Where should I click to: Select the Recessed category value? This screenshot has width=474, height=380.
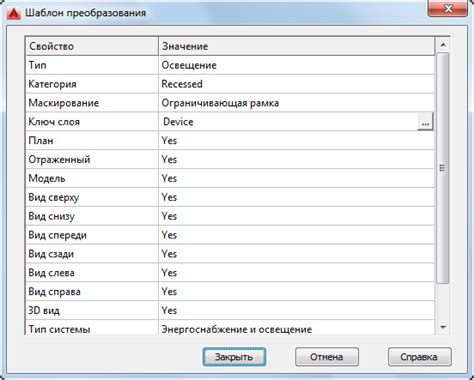click(297, 84)
